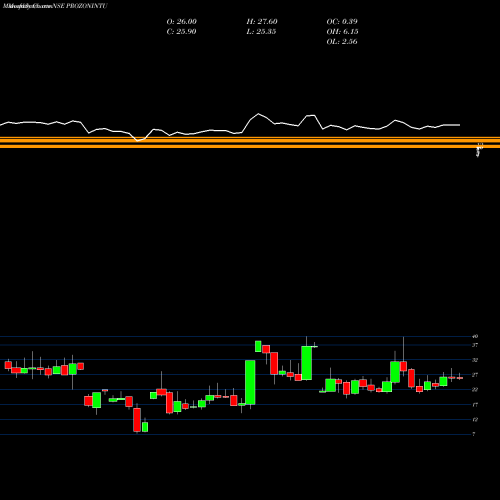Click the 17 price axis label
The width and height of the screenshot is (500, 500).
pyautogui.click(x=475, y=405)
